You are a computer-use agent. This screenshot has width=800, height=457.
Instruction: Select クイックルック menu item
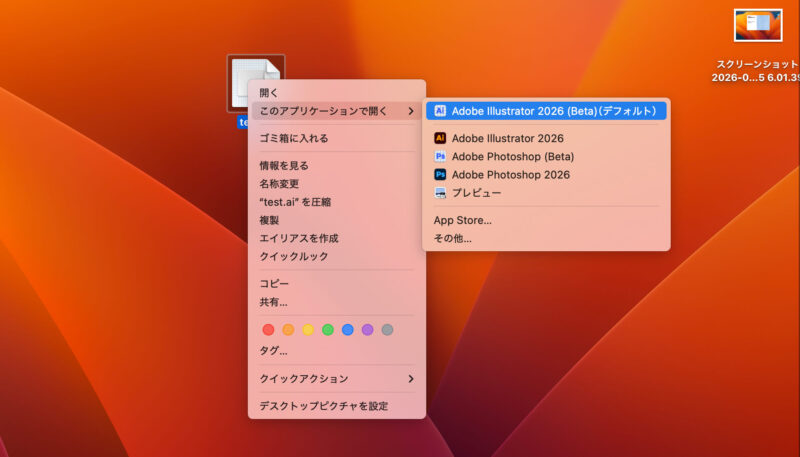coord(337,257)
